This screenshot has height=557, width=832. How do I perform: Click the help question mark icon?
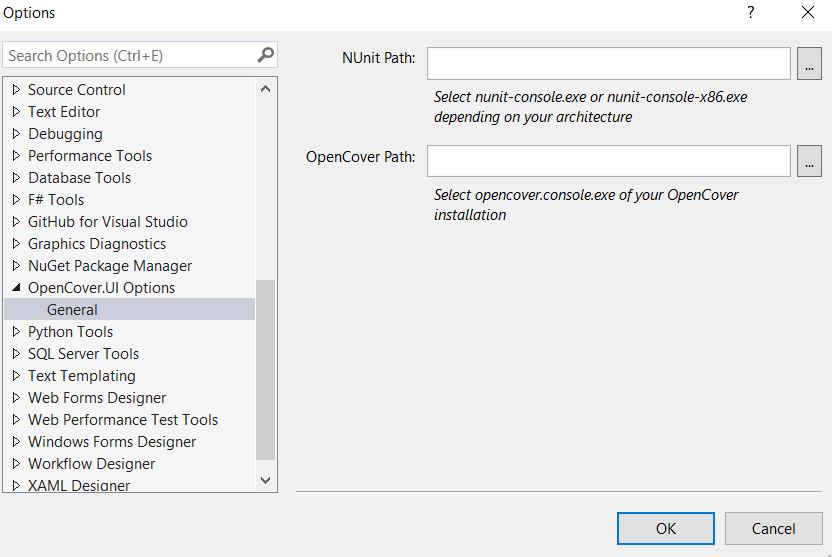750,13
